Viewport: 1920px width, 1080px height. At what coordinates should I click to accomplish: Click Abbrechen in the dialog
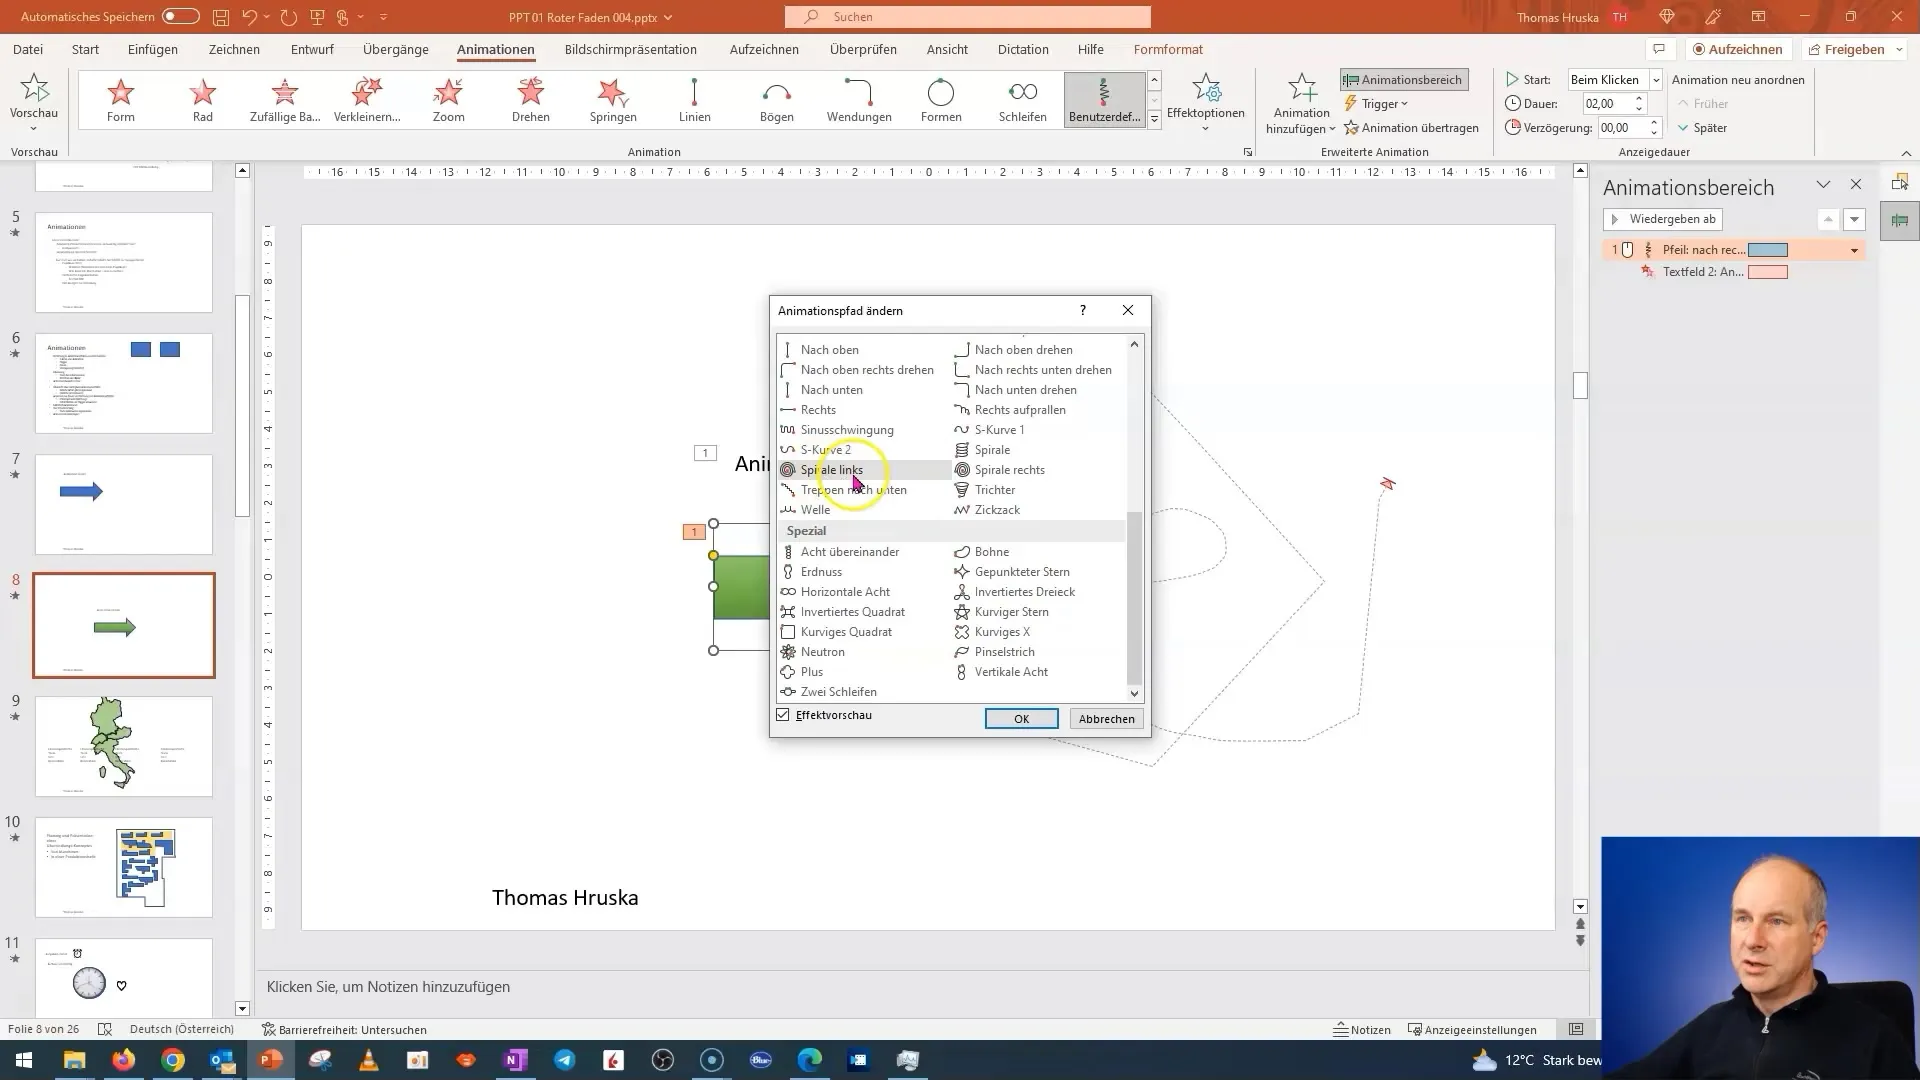coord(1107,719)
